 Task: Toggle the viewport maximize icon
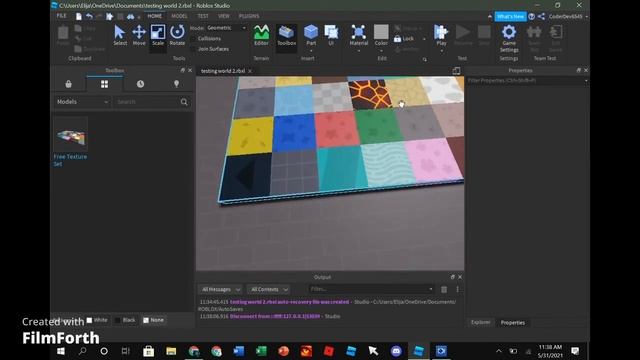[456, 71]
